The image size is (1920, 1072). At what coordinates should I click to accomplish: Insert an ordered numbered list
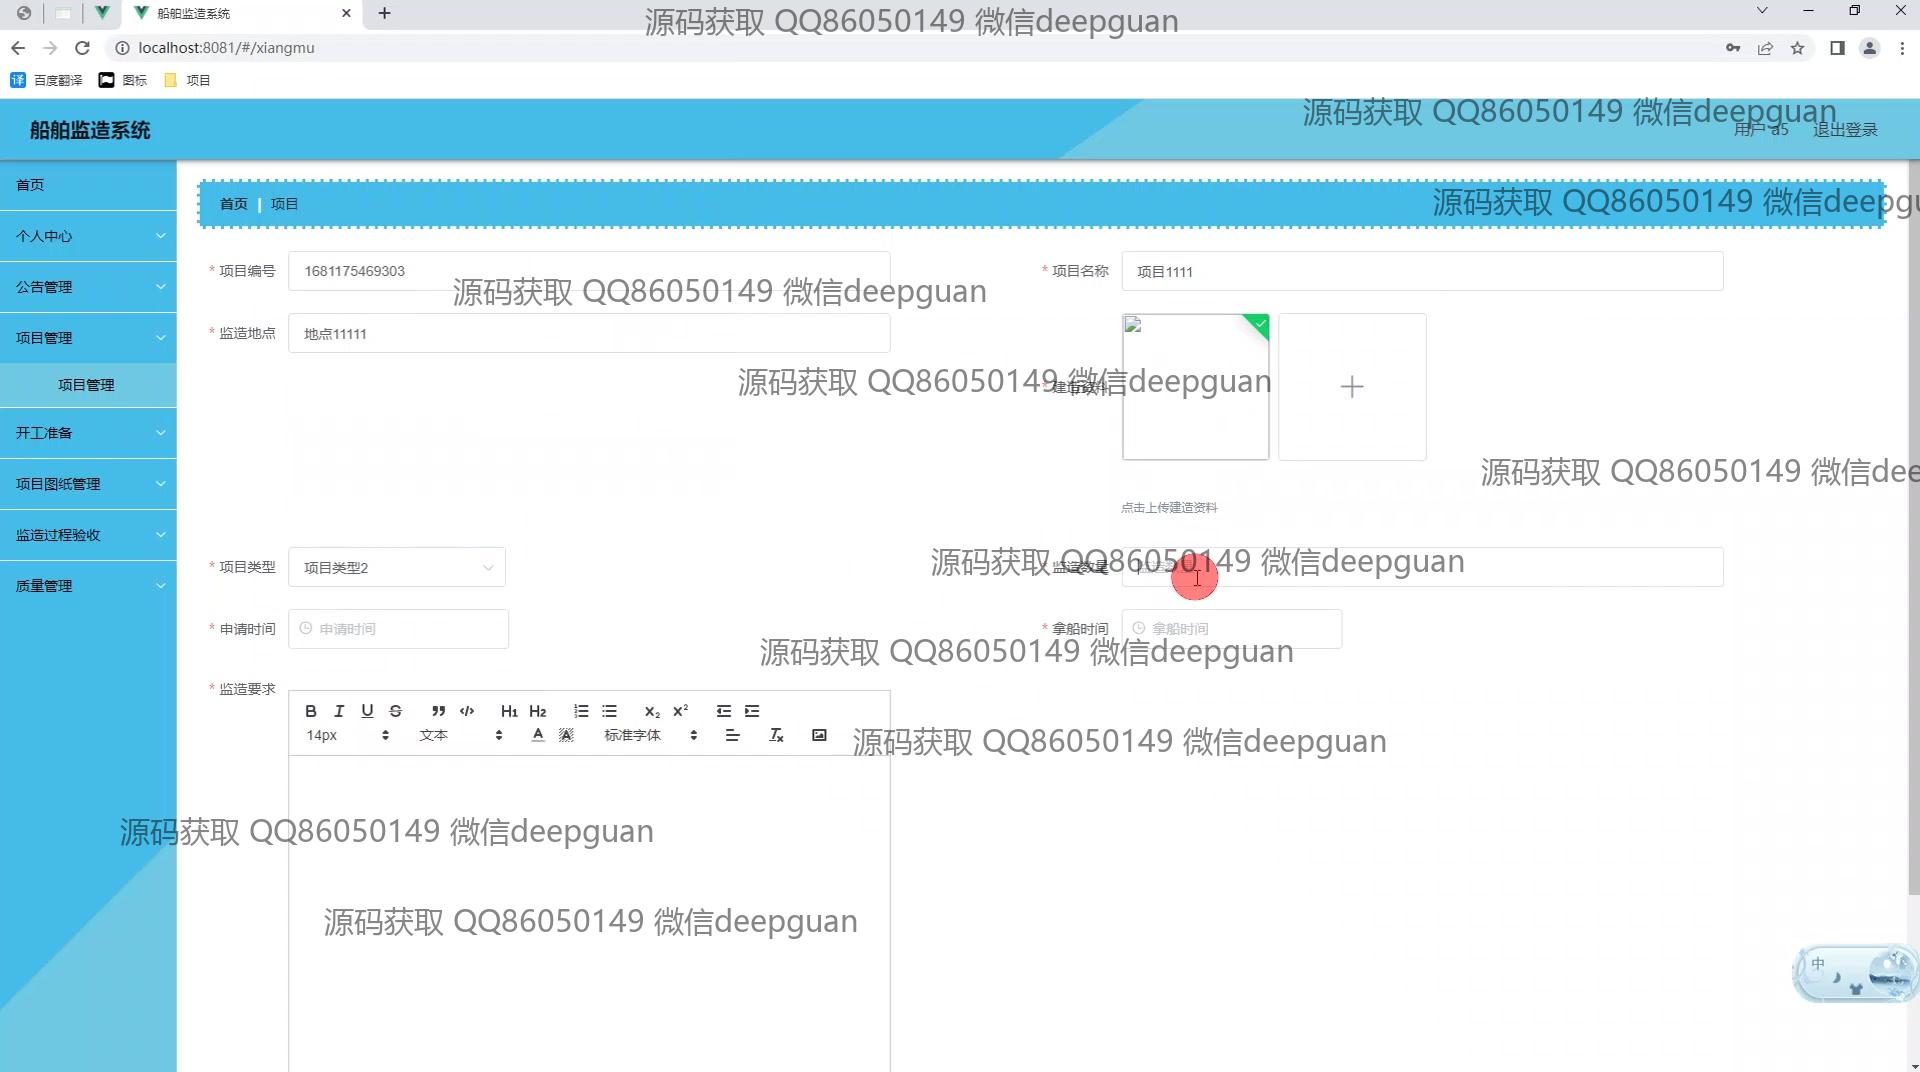(x=581, y=711)
